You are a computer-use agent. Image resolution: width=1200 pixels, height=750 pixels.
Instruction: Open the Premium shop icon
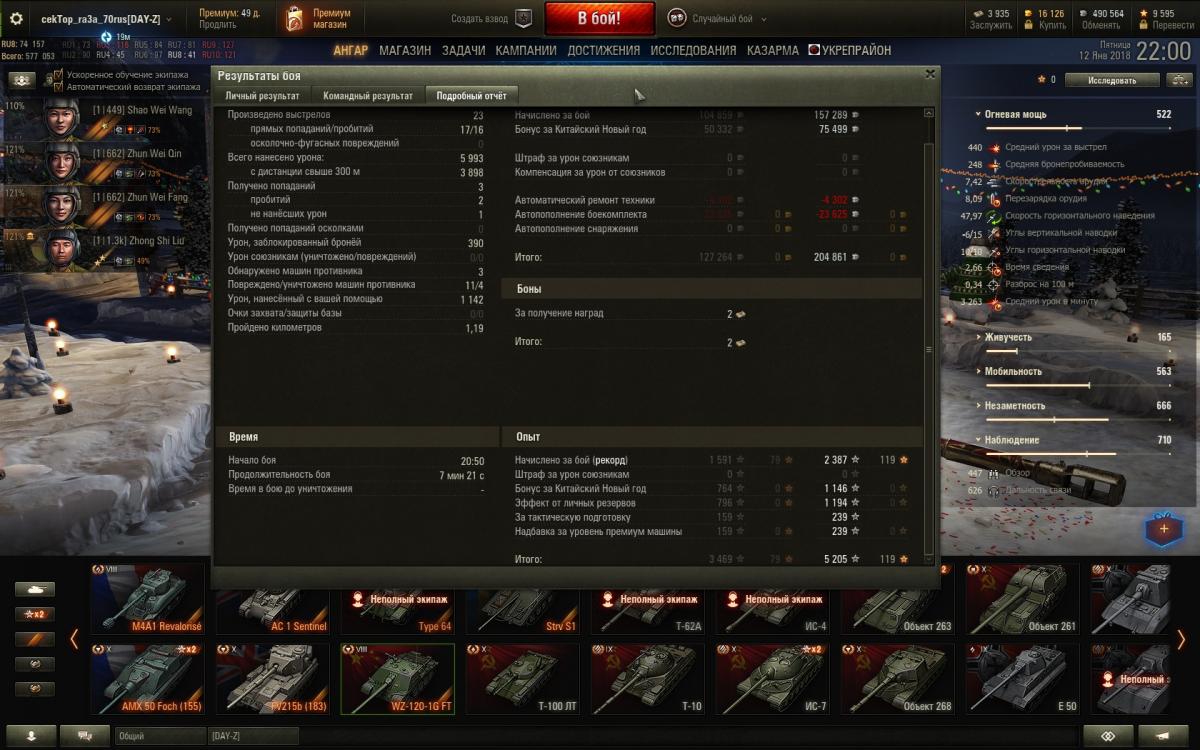[294, 18]
